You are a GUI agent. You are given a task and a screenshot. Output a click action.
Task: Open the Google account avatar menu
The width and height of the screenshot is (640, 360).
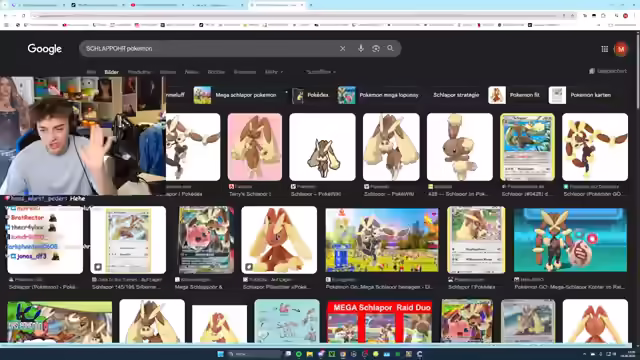pos(621,49)
